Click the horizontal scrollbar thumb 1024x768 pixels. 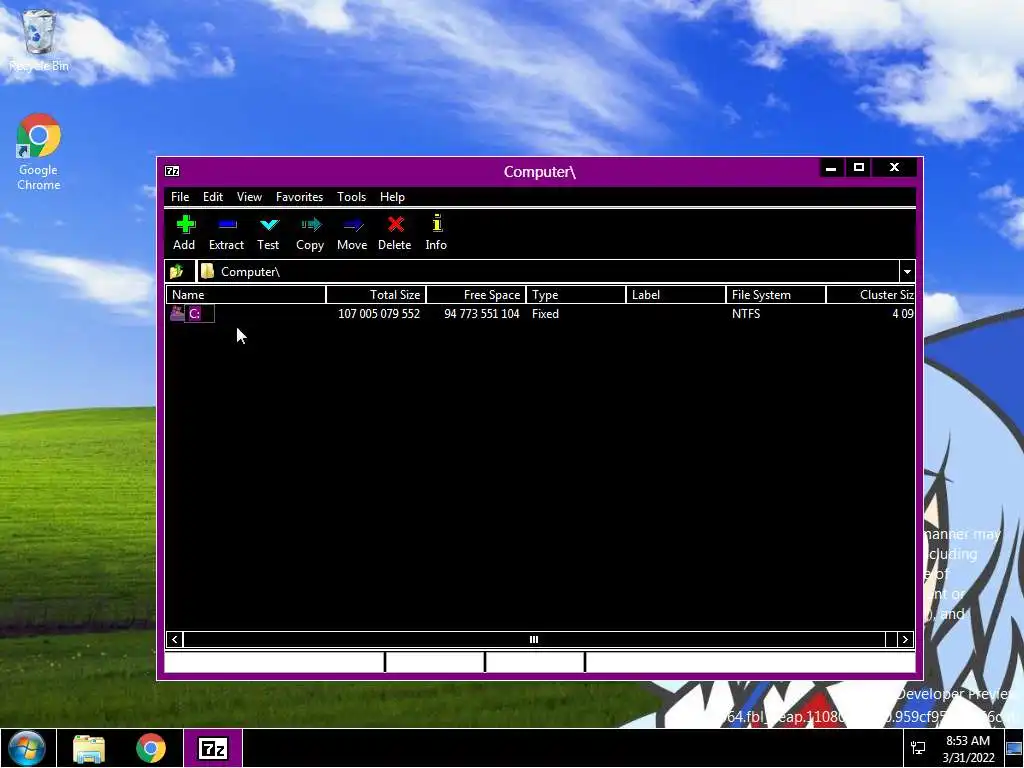[534, 639]
